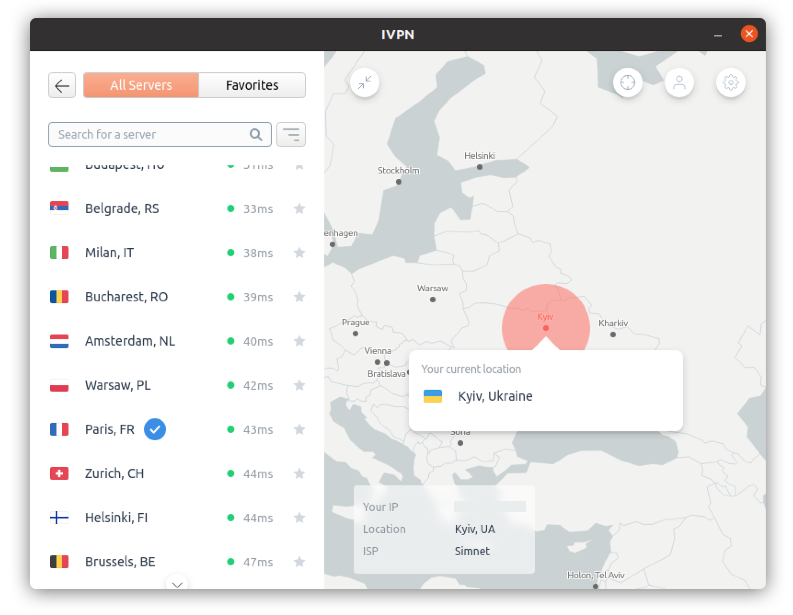793x615 pixels.
Task: Minimize the IVPN window
Action: [718, 35]
